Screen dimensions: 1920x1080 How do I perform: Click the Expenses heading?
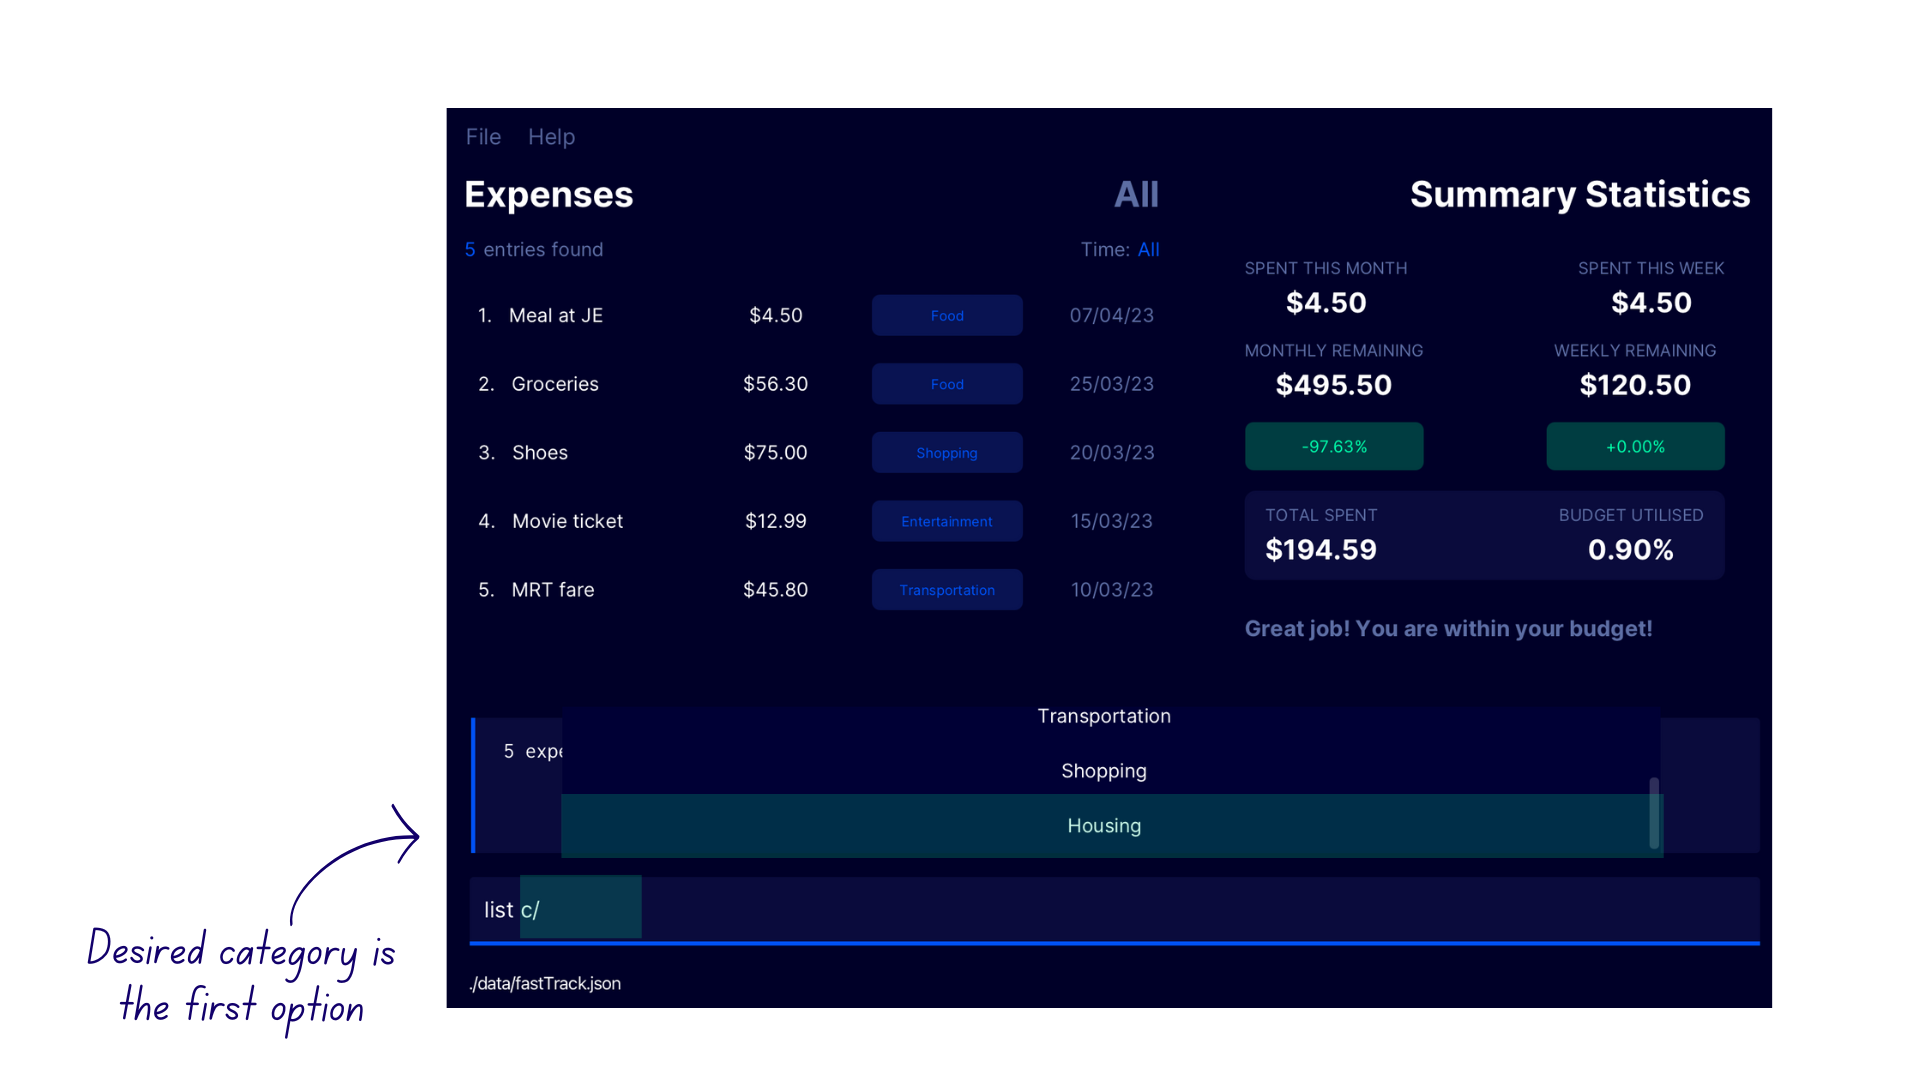pyautogui.click(x=549, y=194)
